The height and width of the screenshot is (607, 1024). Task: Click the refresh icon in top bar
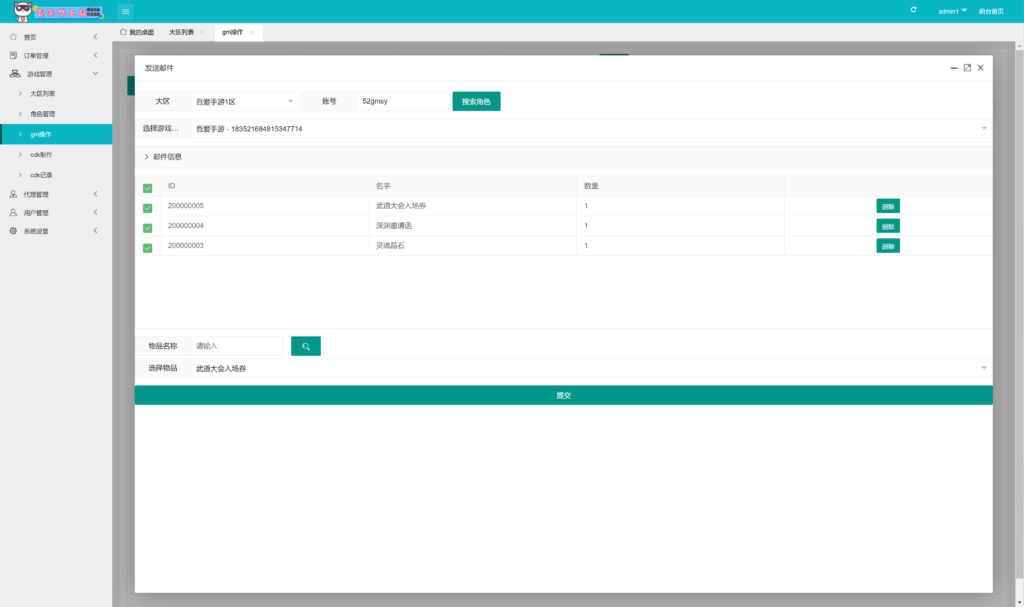pos(913,10)
